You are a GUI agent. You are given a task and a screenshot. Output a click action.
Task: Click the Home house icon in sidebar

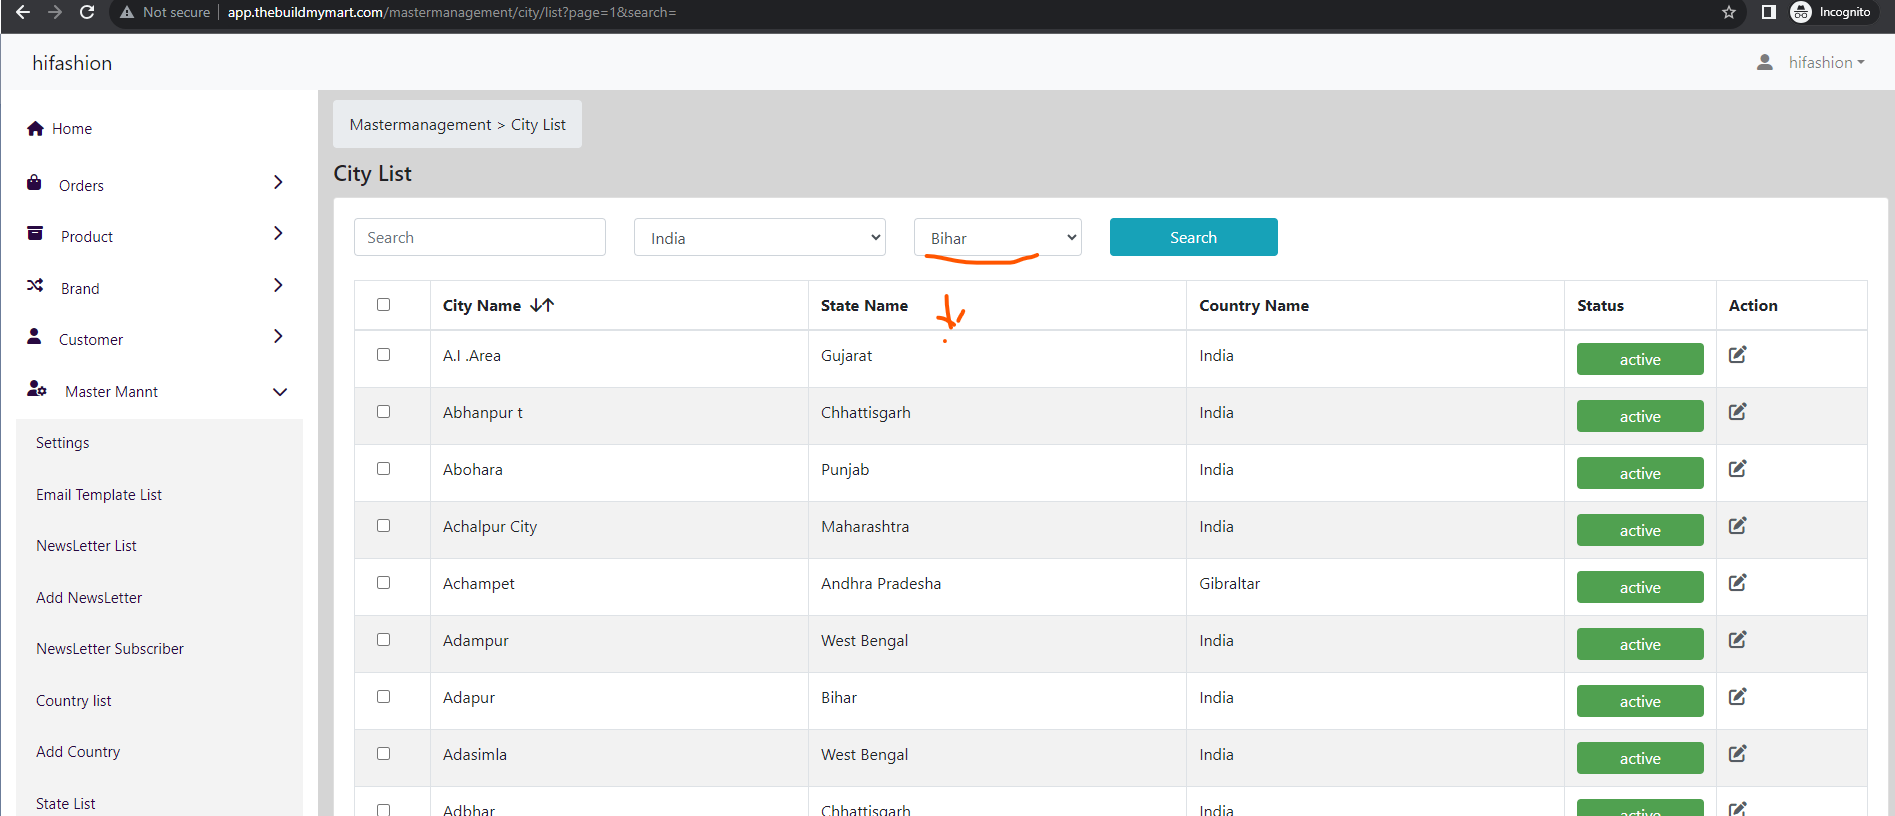pyautogui.click(x=36, y=128)
